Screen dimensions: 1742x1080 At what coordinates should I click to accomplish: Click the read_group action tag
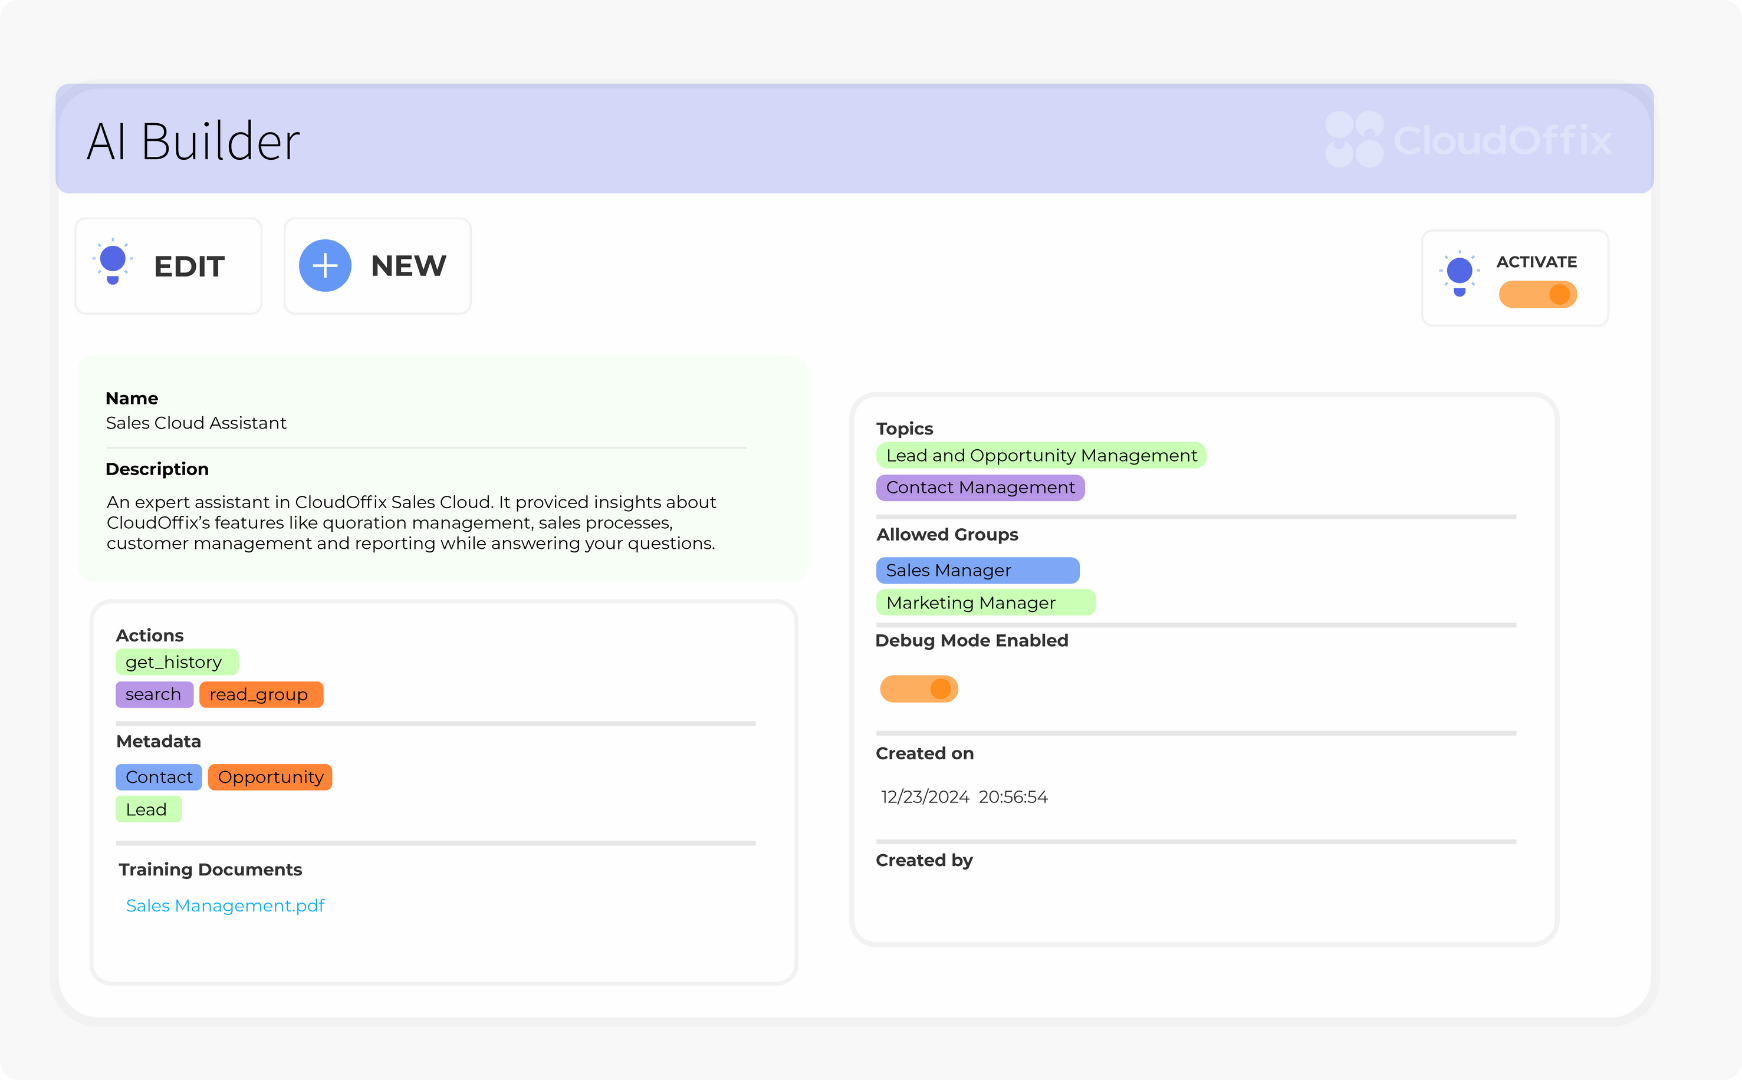[260, 693]
